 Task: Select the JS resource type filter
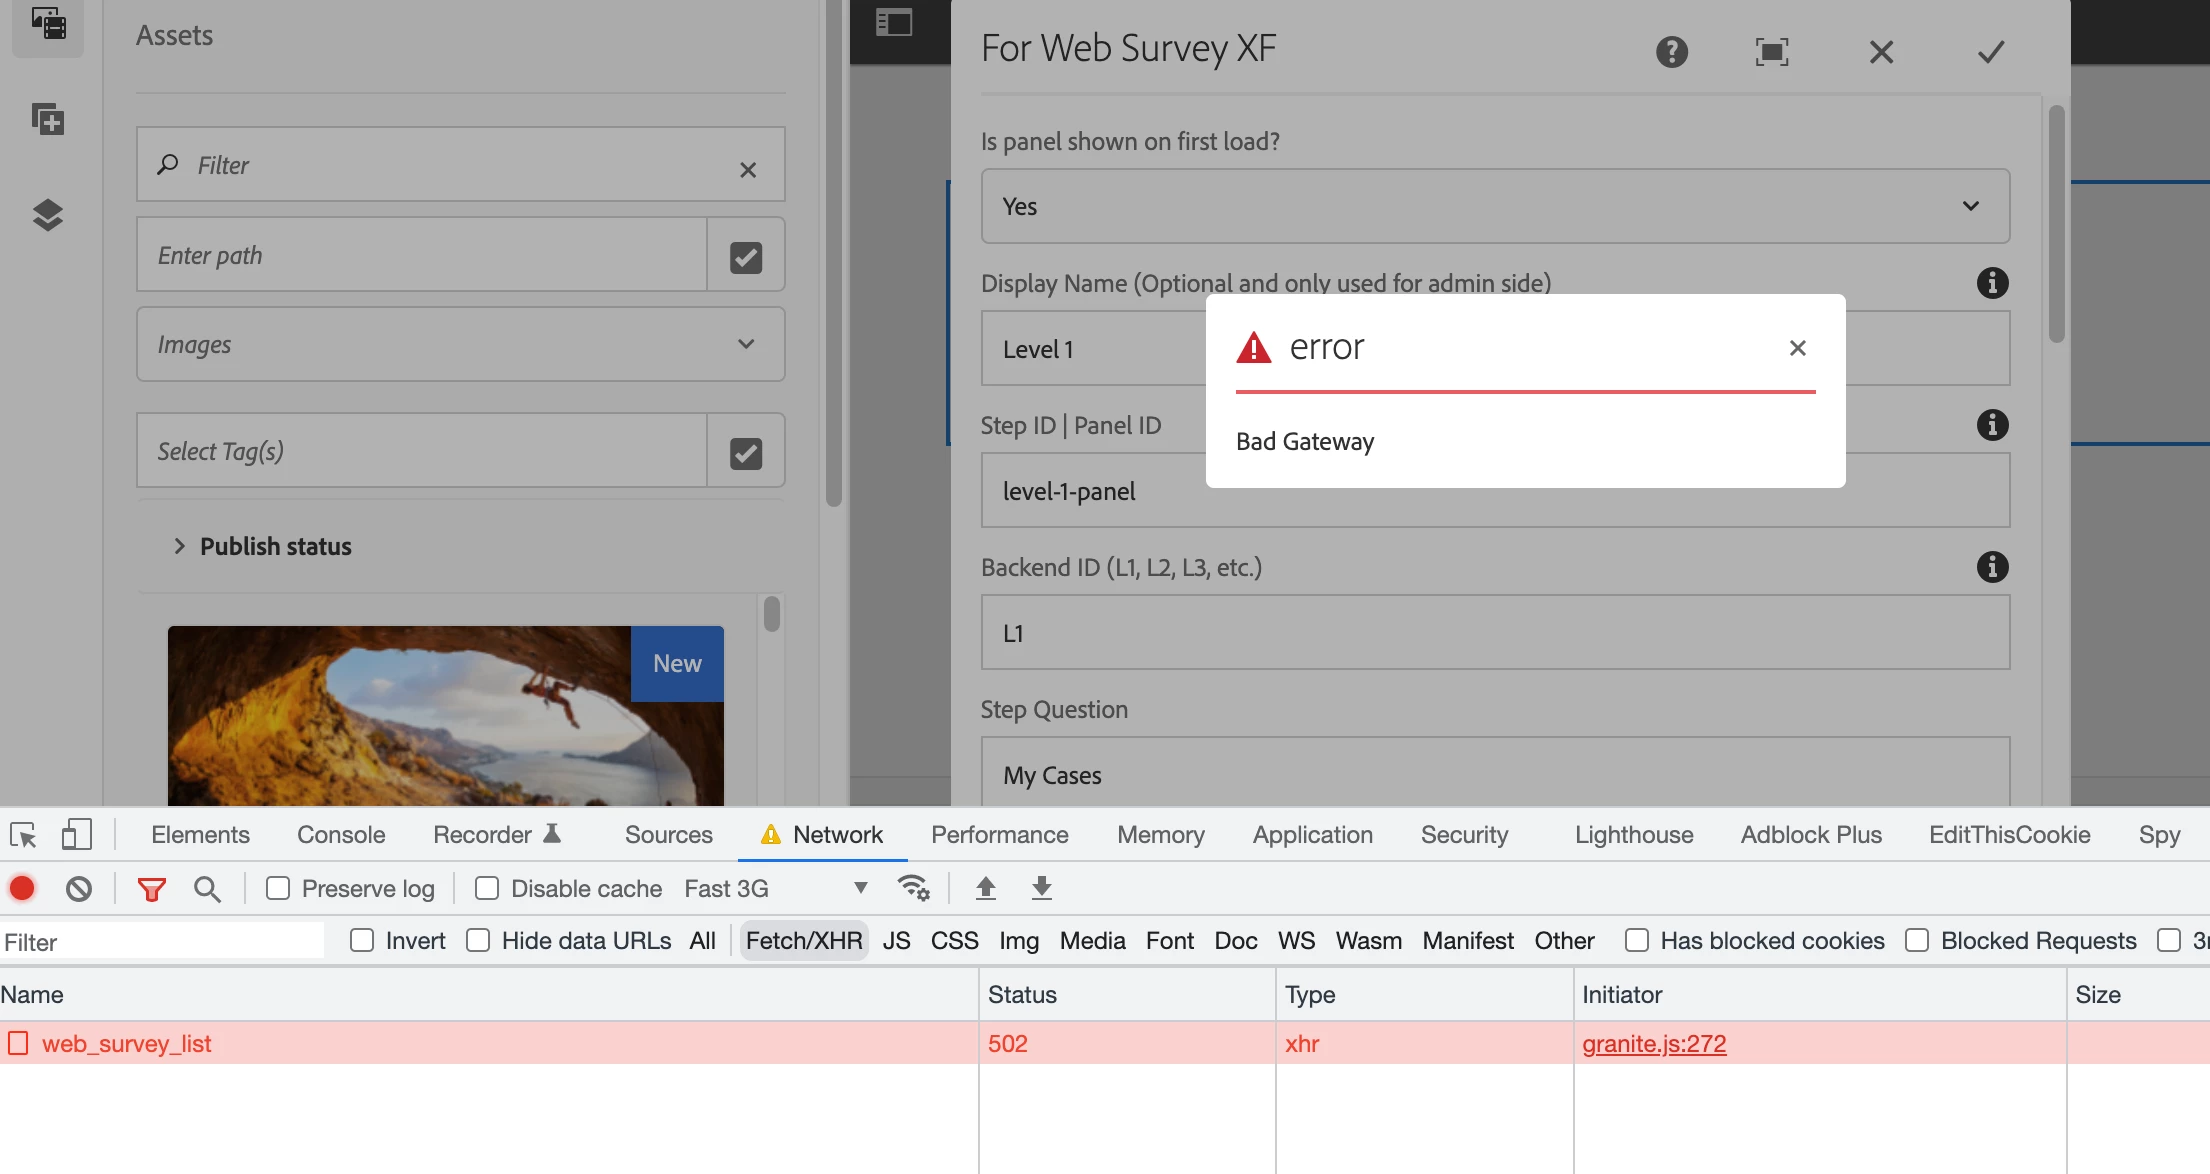896,941
